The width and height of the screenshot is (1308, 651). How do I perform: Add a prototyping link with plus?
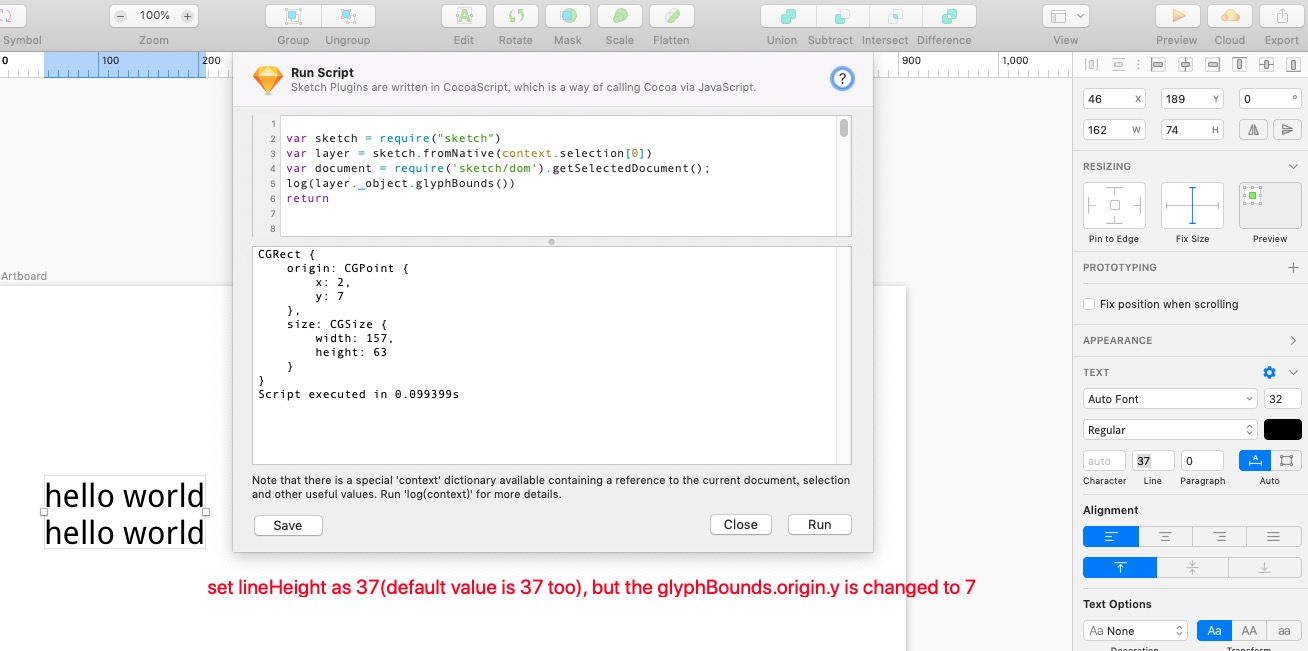tap(1293, 268)
